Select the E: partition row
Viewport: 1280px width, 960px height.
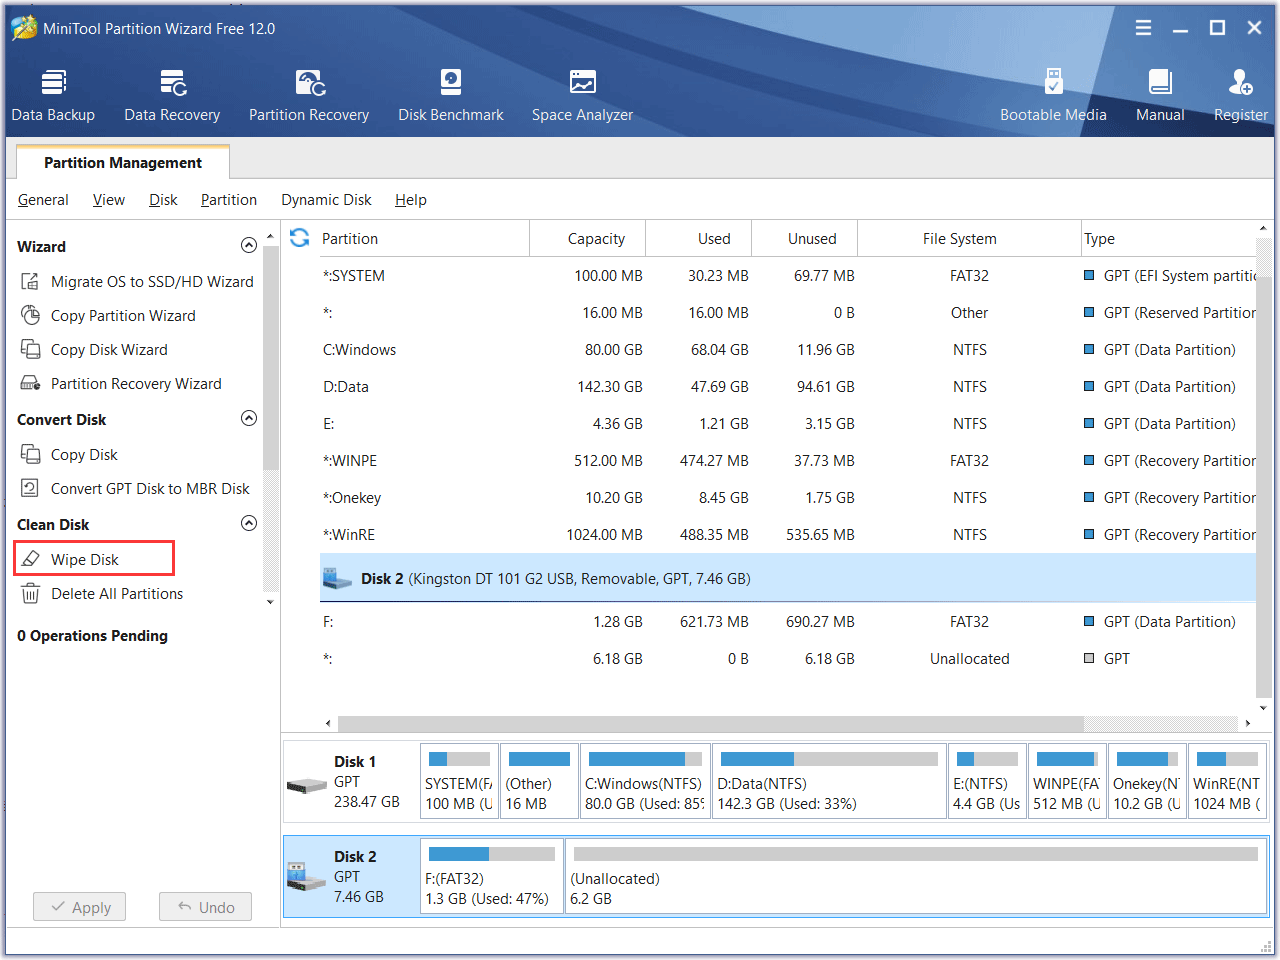point(787,424)
